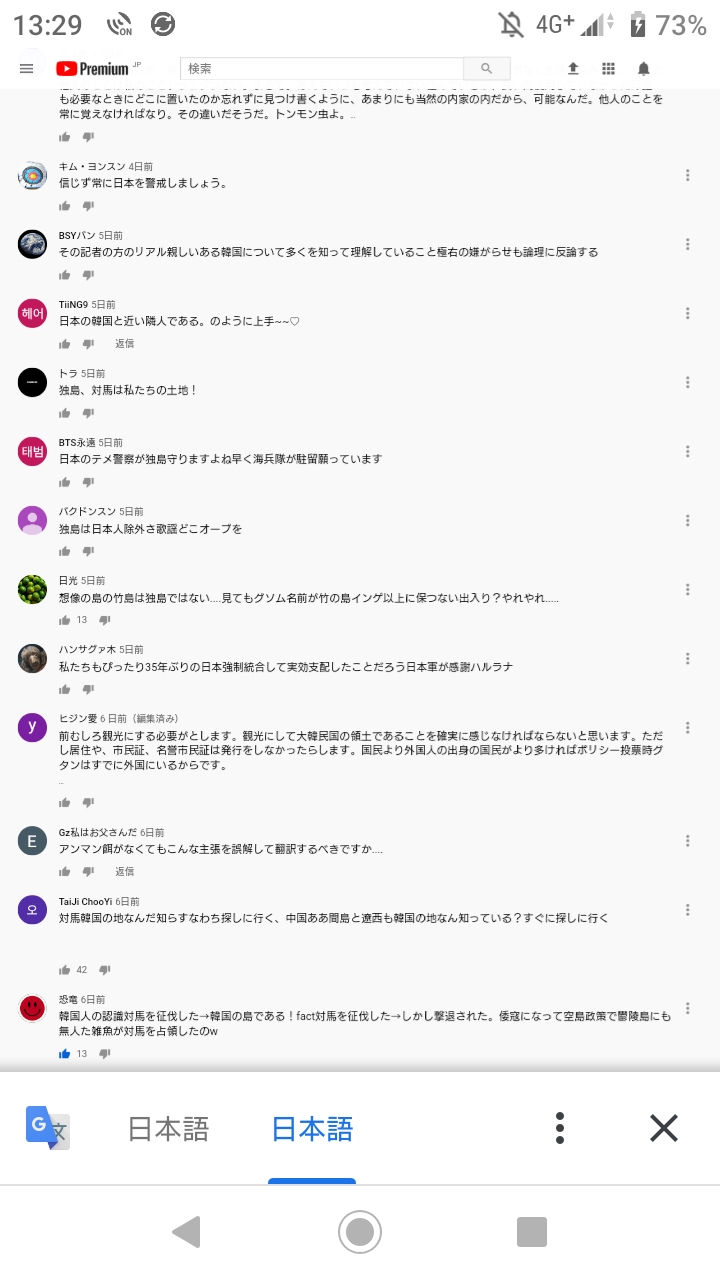Click the search magnifier button

point(487,69)
